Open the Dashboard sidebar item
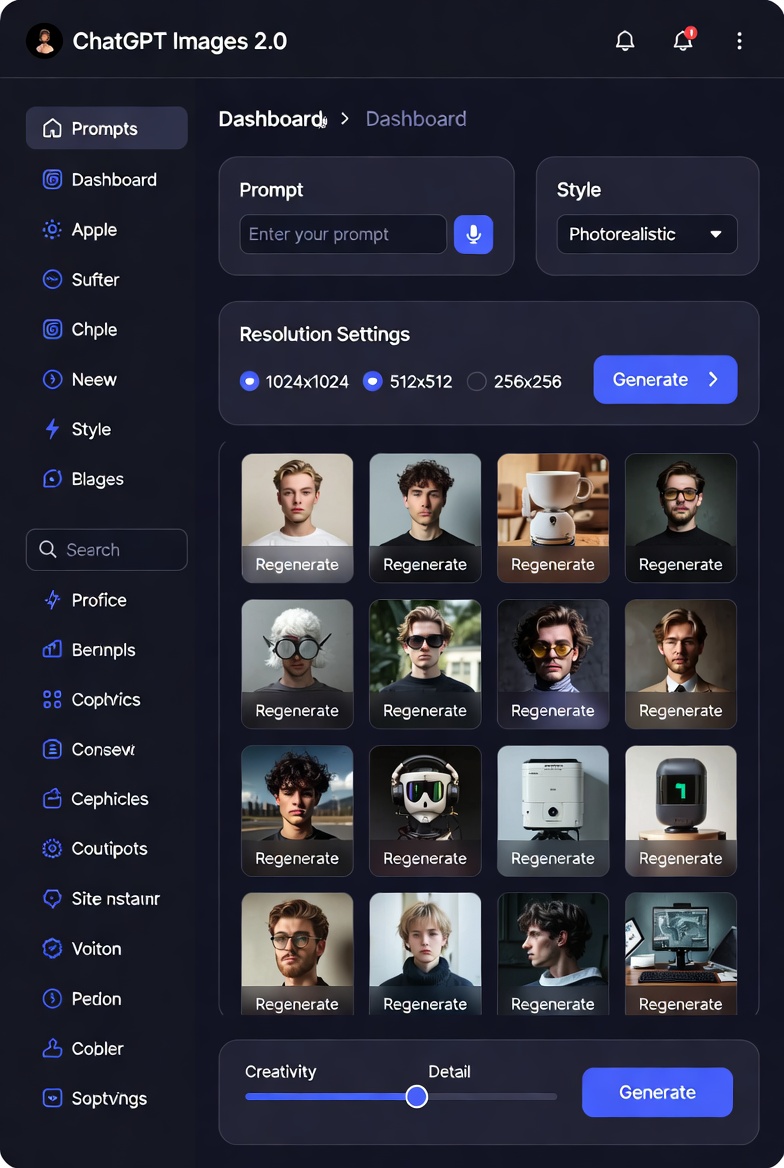This screenshot has width=784, height=1168. tap(107, 180)
